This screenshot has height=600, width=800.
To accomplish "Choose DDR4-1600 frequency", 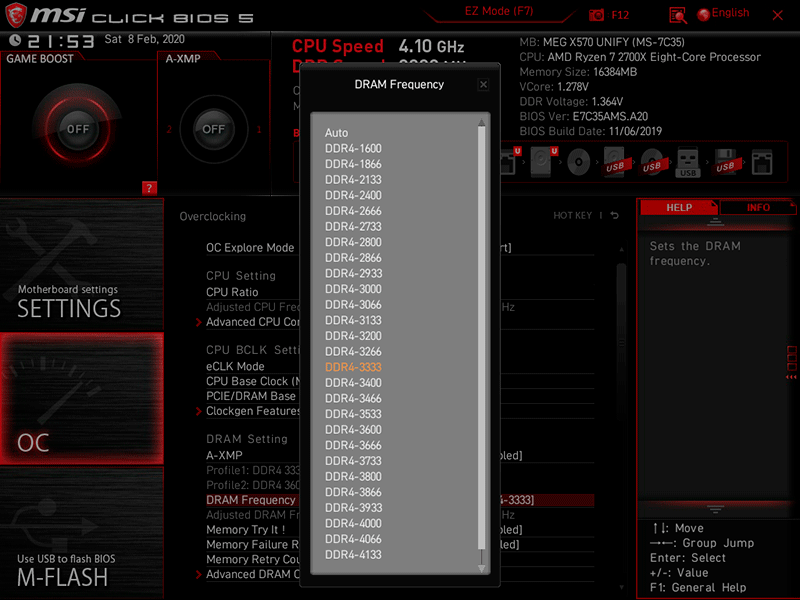I will [353, 148].
